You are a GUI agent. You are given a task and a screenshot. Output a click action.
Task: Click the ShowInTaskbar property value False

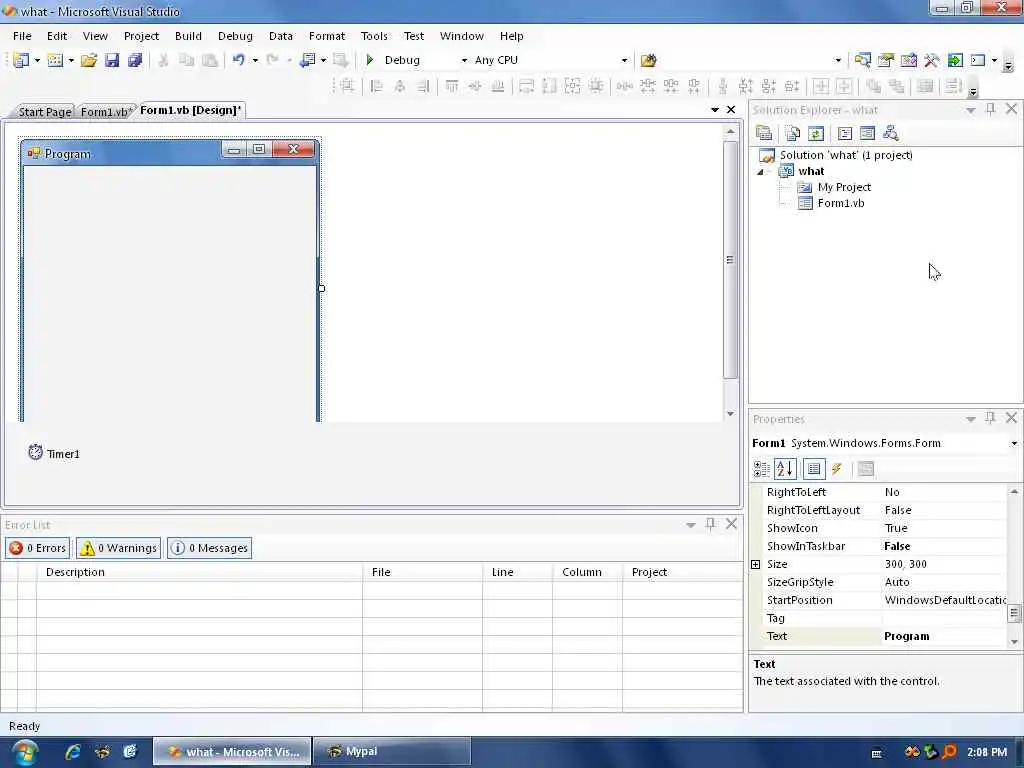[943, 546]
